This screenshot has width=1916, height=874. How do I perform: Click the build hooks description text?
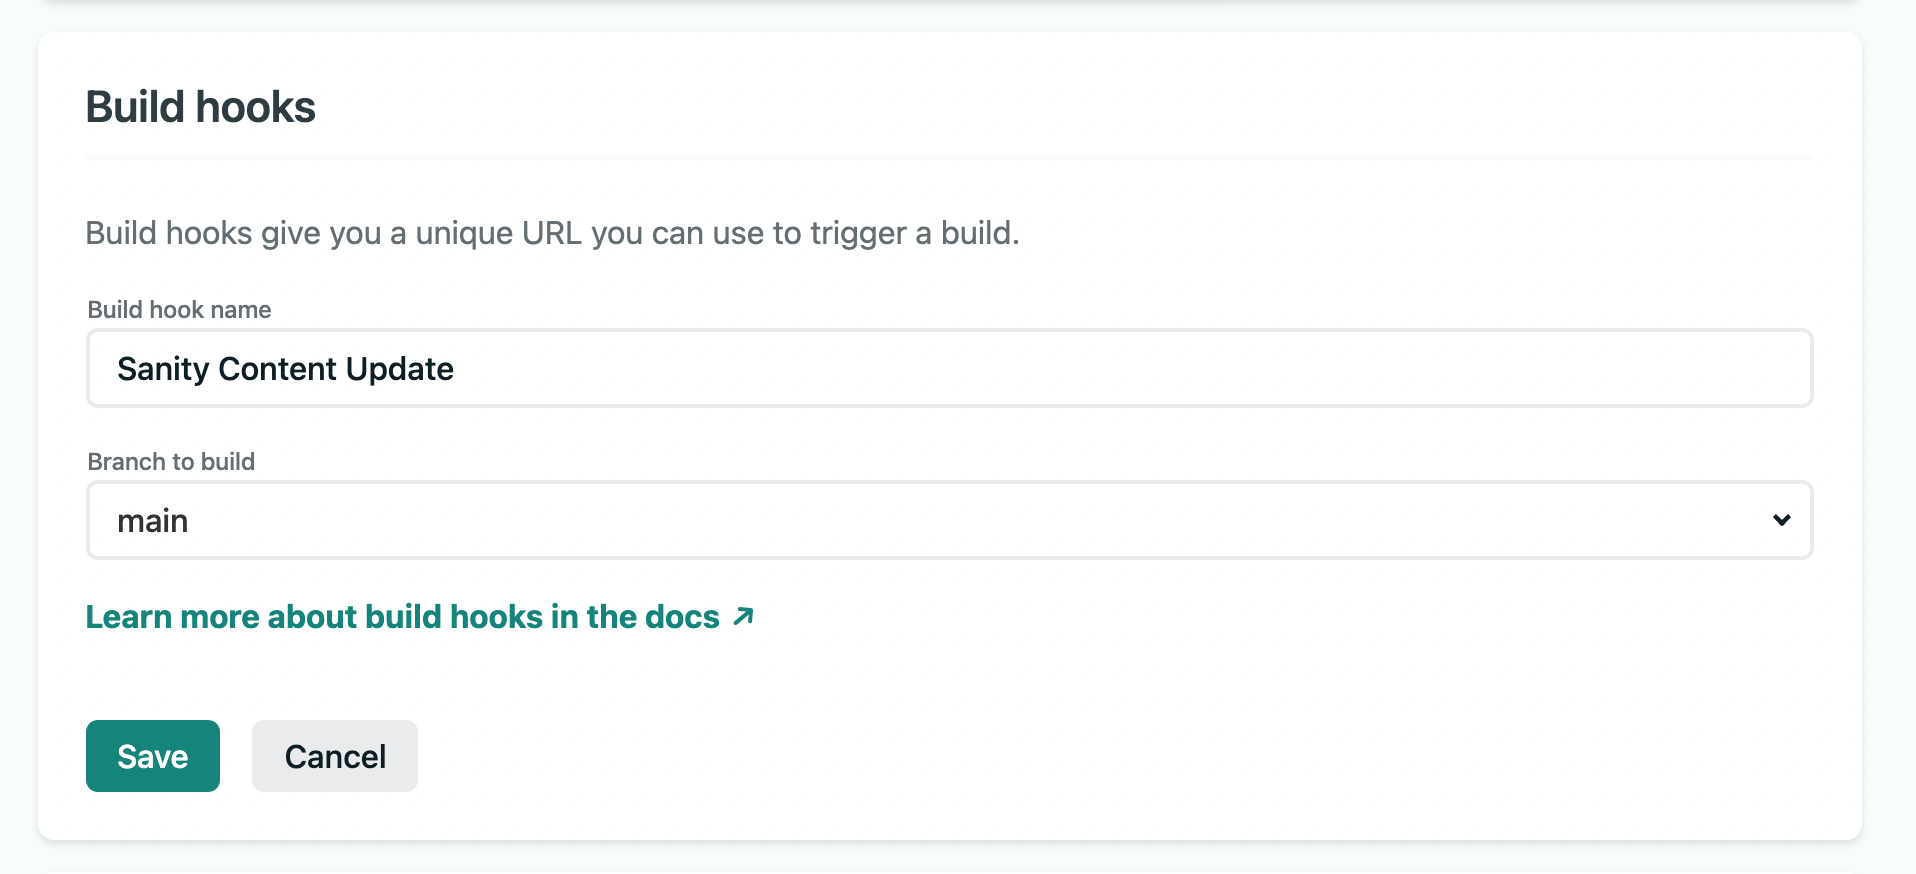[x=552, y=233]
